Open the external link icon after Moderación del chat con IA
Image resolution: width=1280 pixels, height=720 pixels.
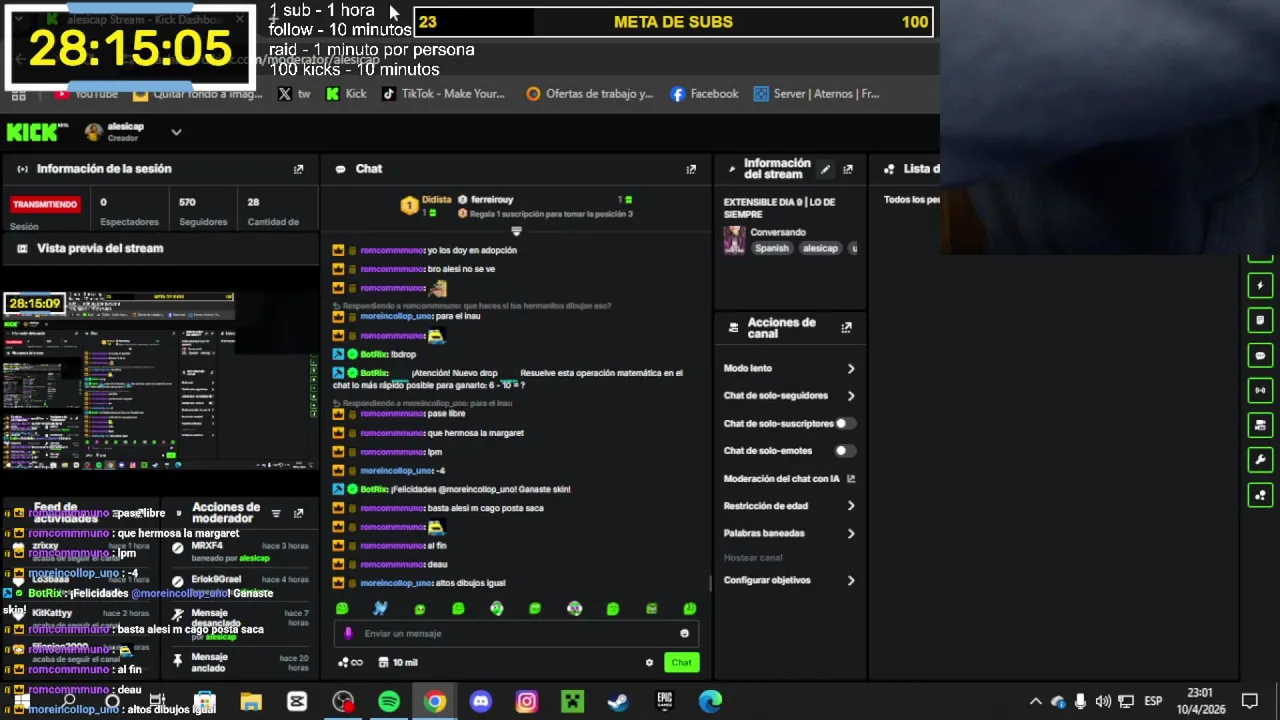click(x=851, y=479)
